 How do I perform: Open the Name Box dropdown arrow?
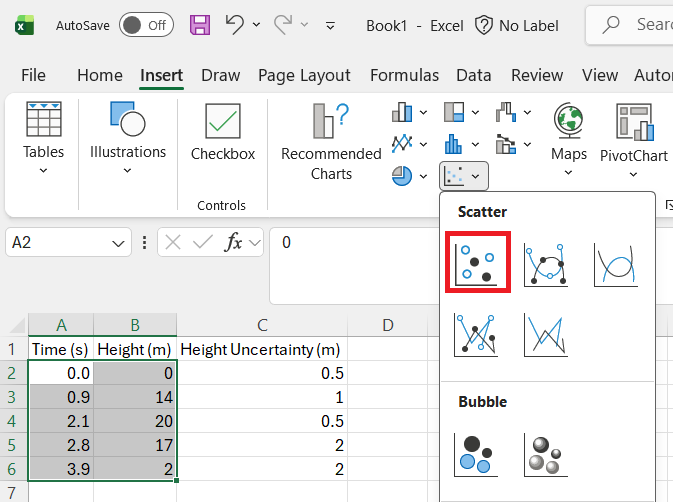pos(118,243)
